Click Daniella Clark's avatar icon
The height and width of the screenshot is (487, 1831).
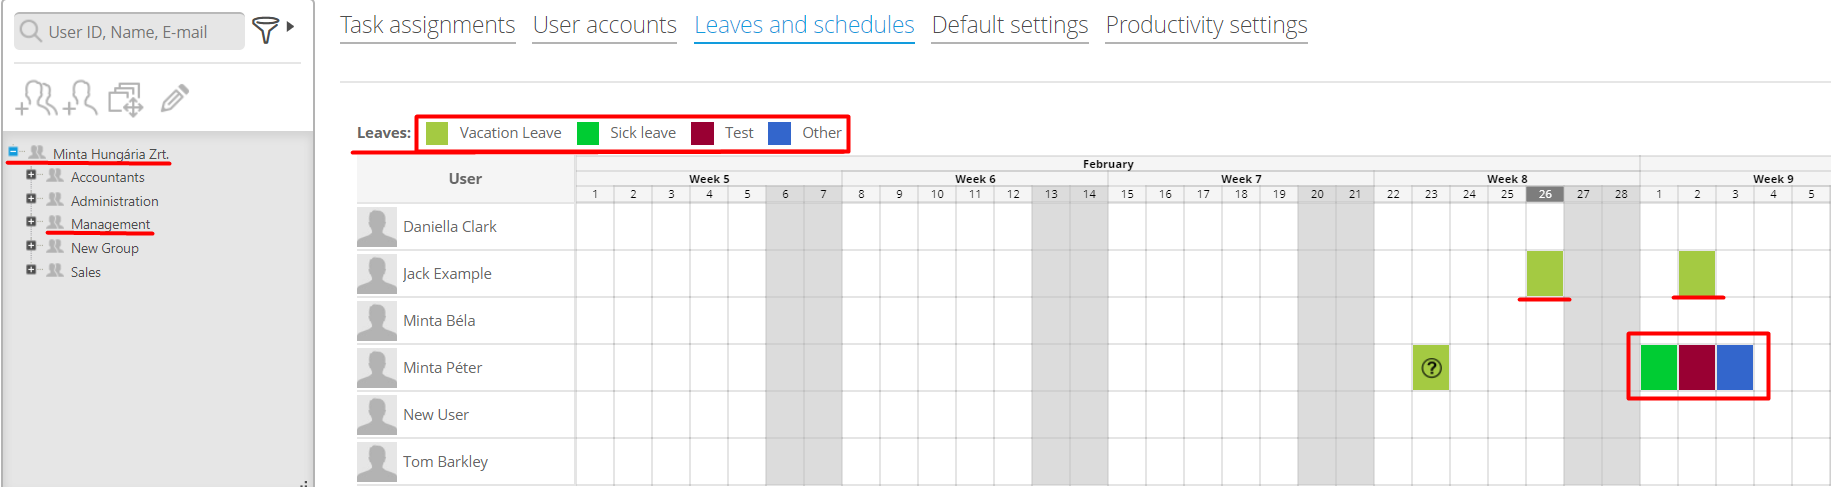376,227
